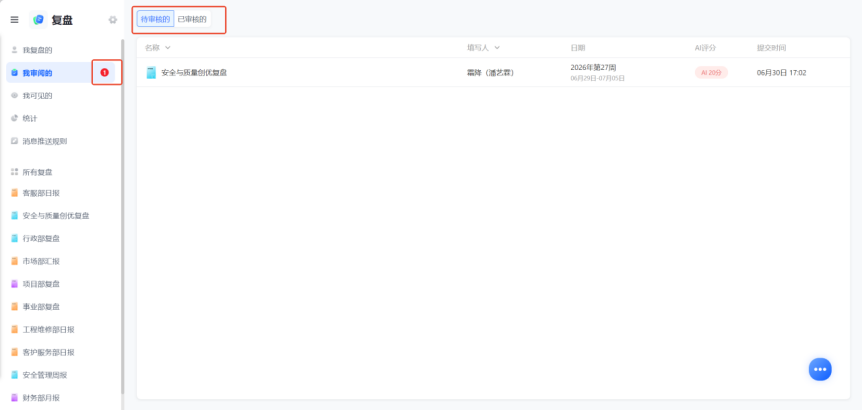Open 安全与质量创优复盘 in the table

coord(194,73)
